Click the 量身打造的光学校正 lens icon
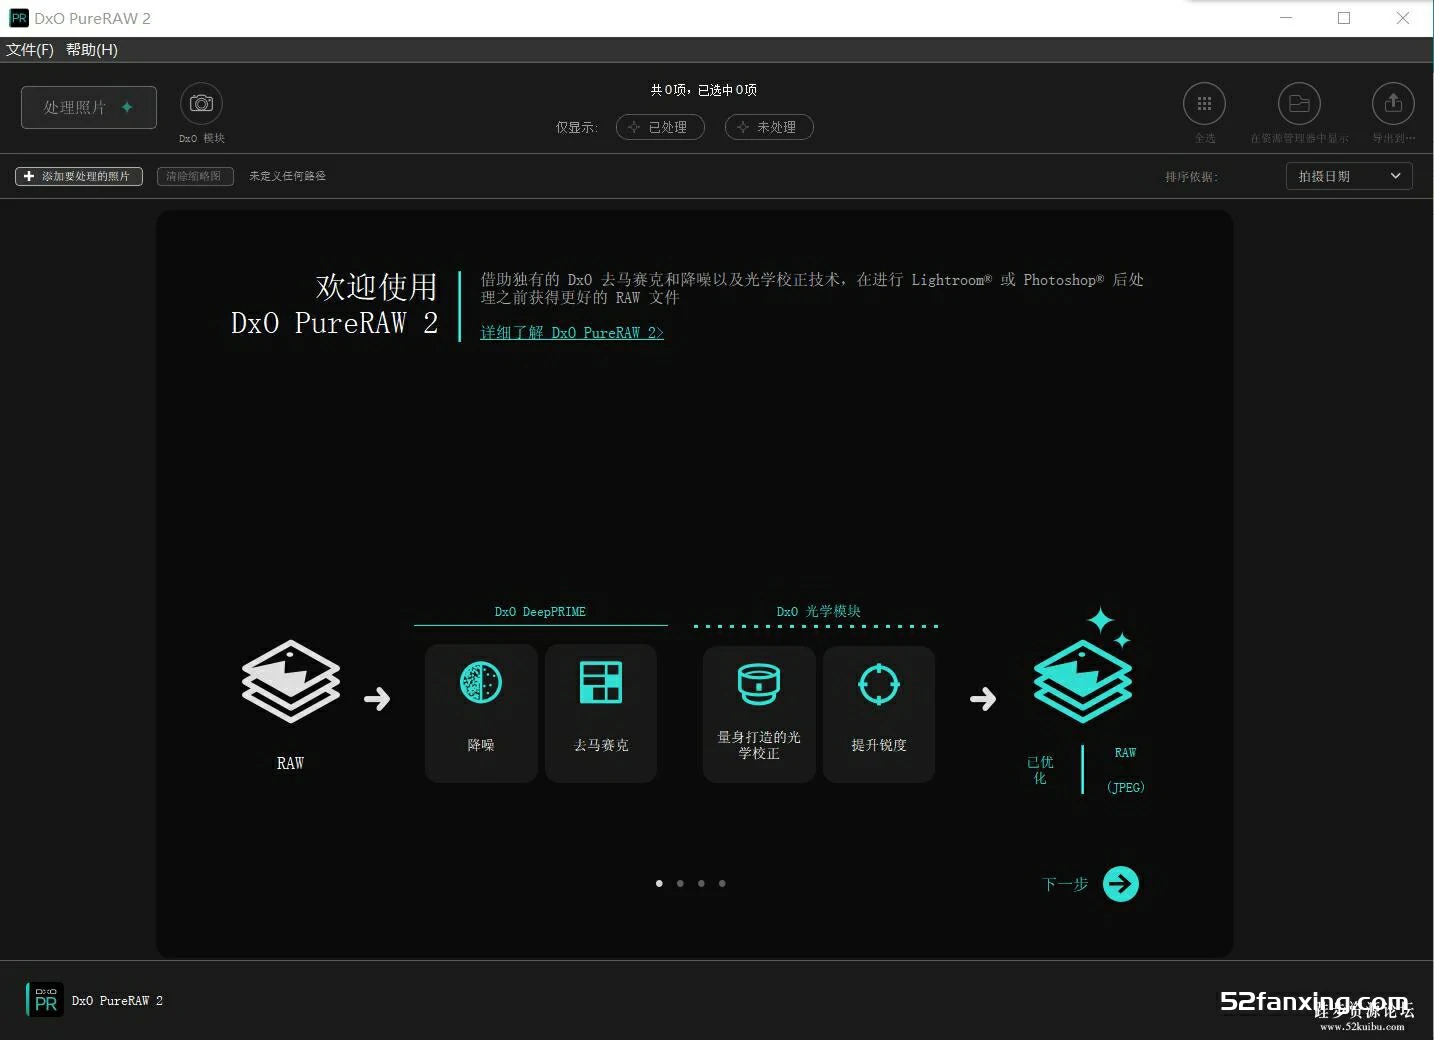 click(759, 684)
